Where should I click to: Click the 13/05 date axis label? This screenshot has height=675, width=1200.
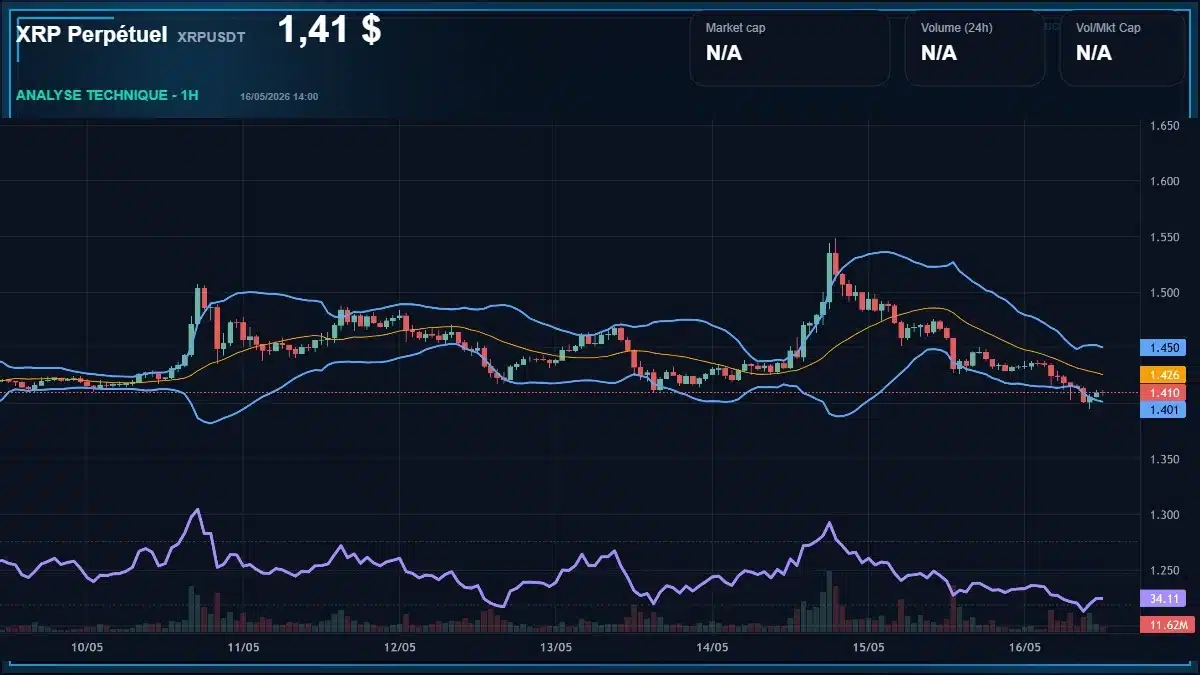coord(555,647)
